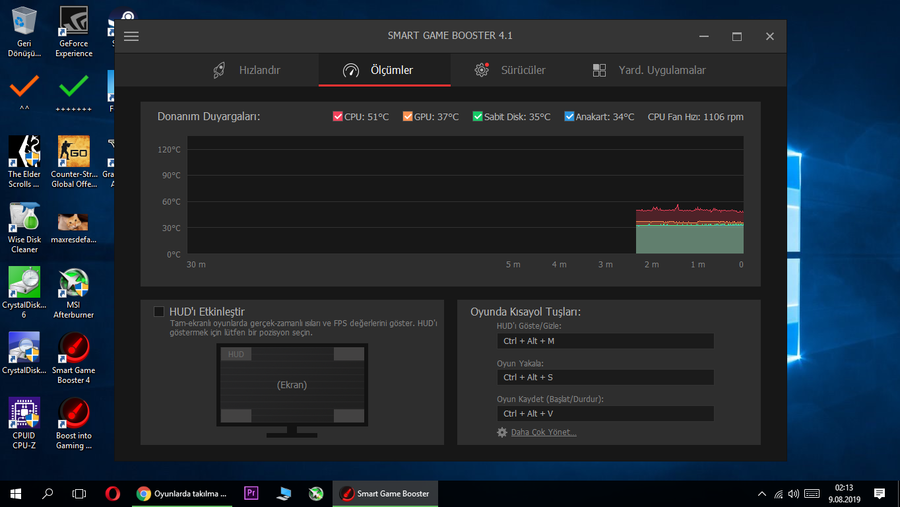Open the Wise Disk Cleaner shortcut
This screenshot has width=900, height=507.
tap(24, 227)
